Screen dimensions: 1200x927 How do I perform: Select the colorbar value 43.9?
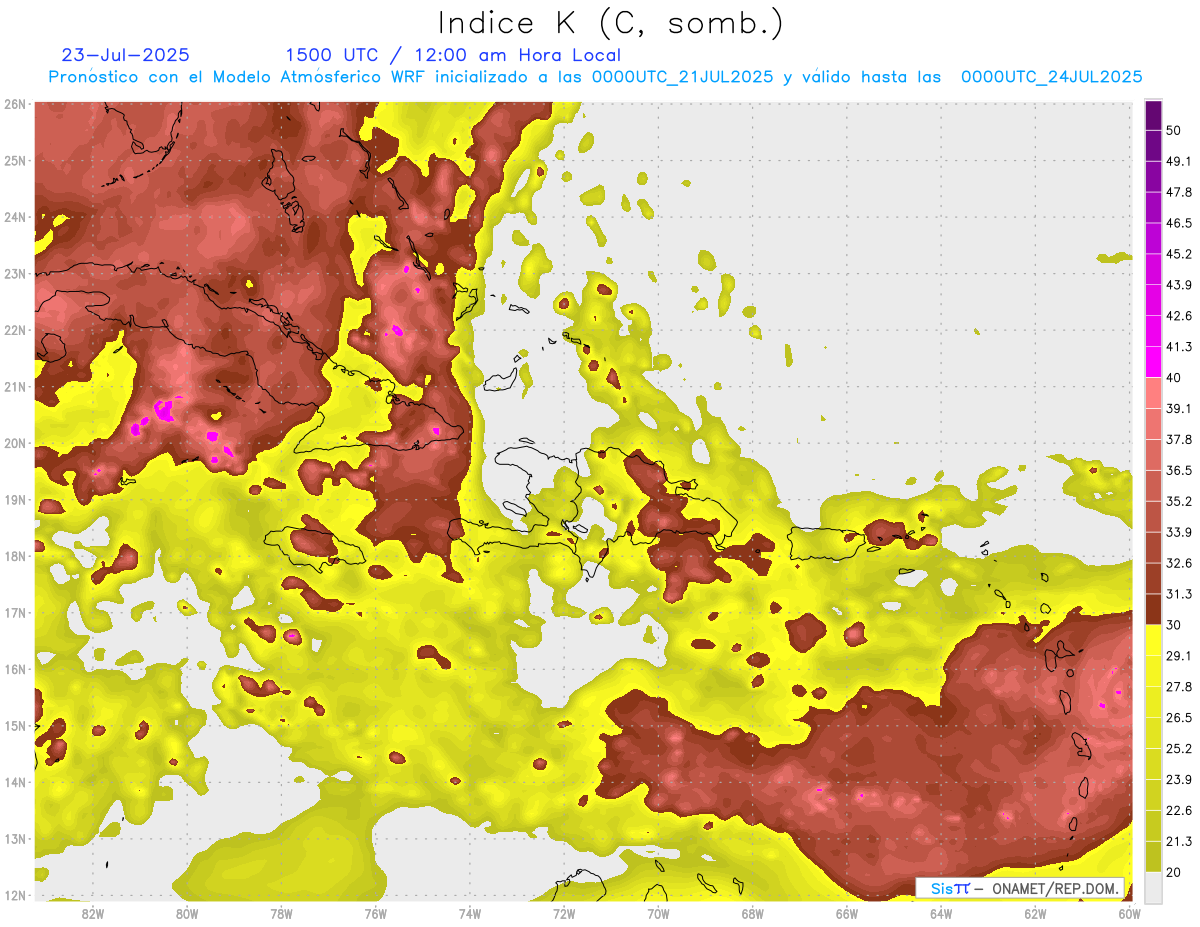[1179, 285]
